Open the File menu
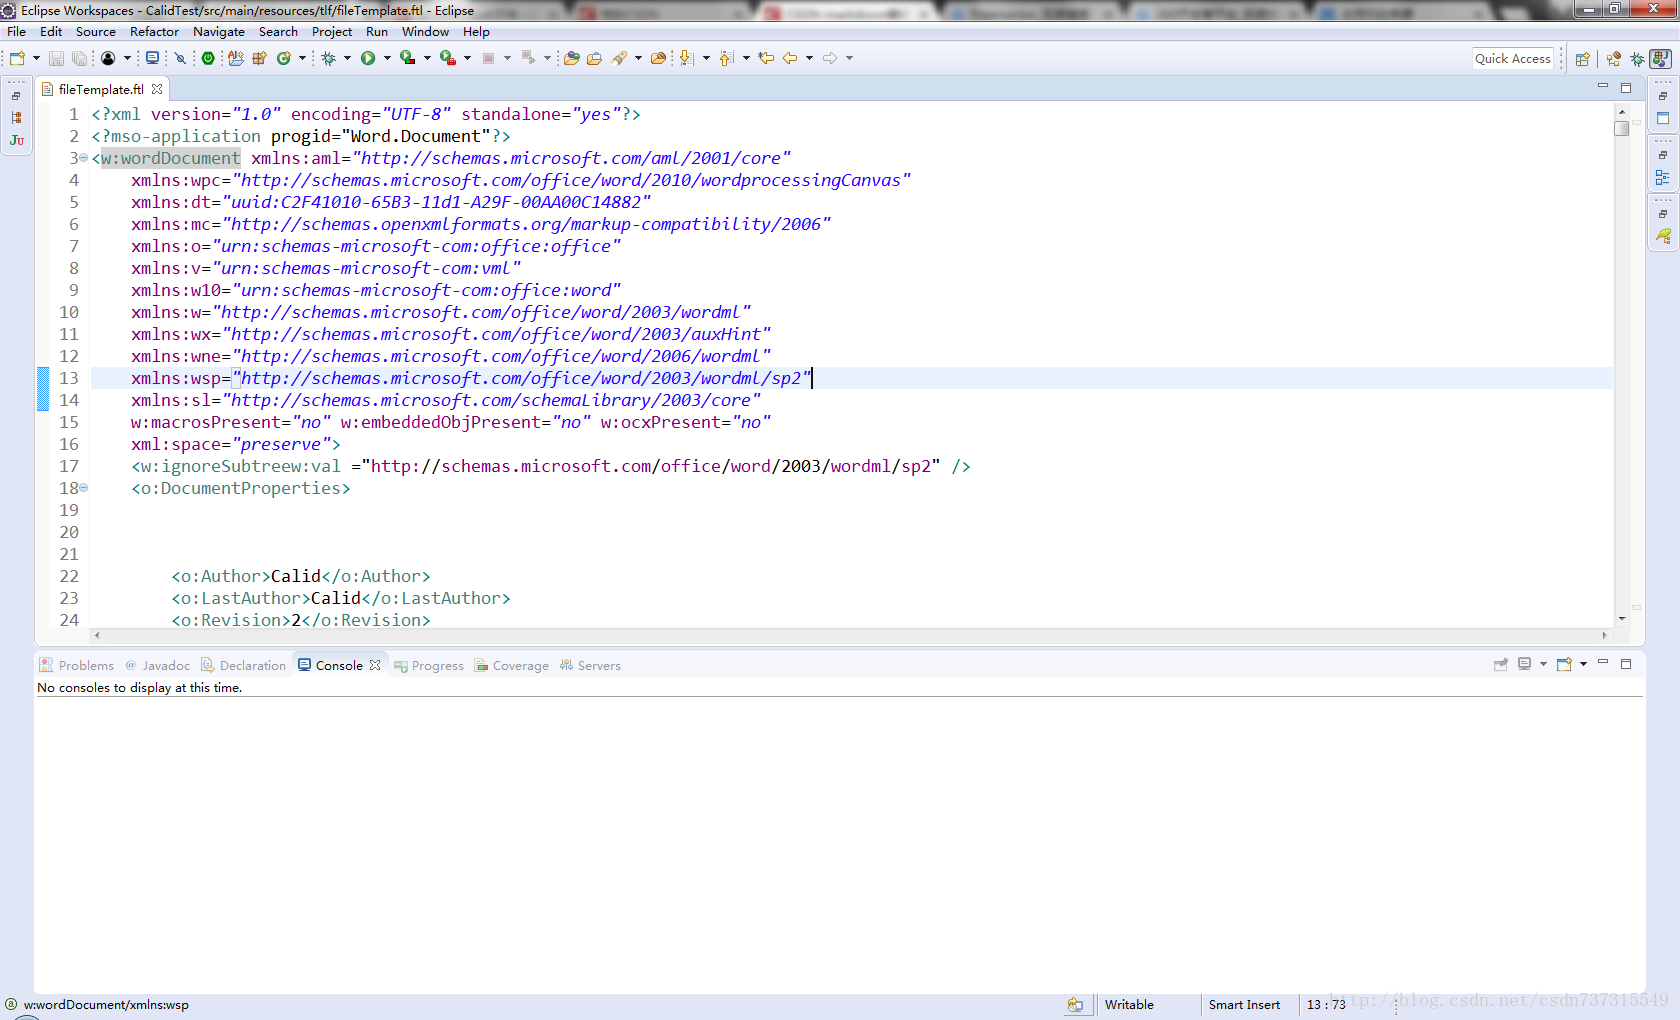1680x1020 pixels. coord(17,32)
